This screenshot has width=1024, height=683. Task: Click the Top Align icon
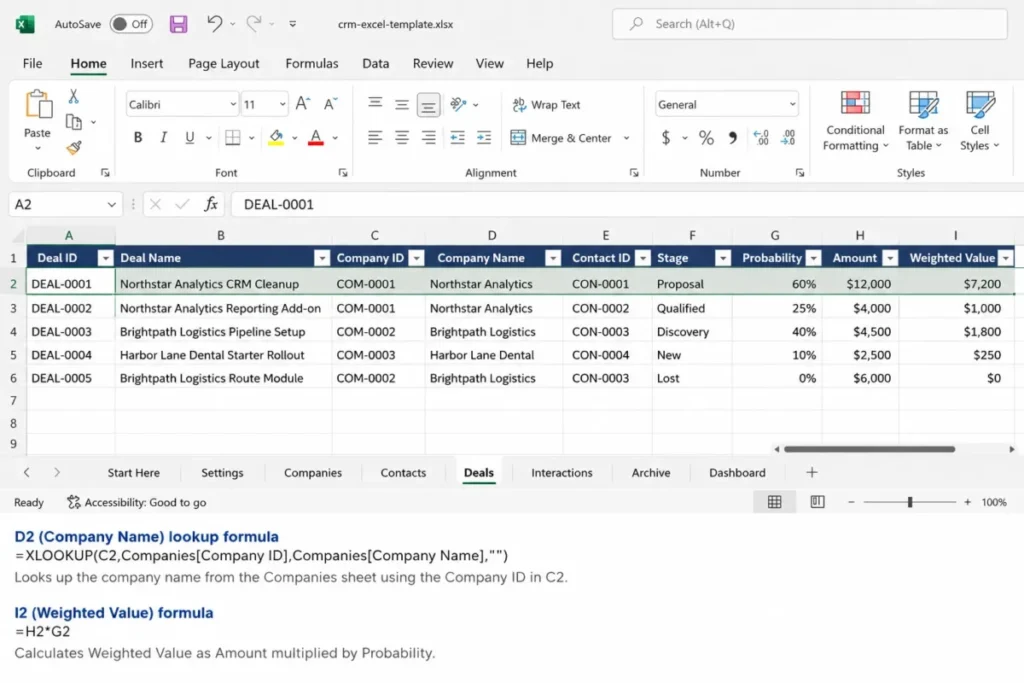[375, 104]
